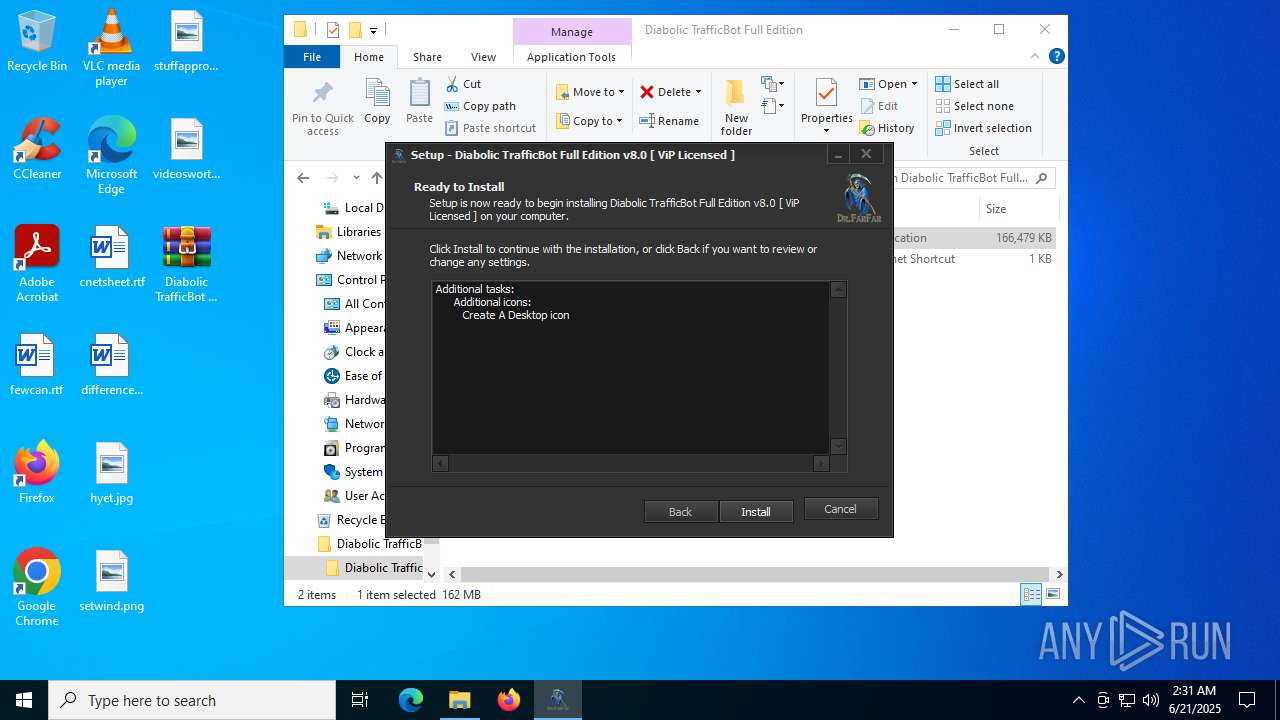Click the Windows Start button

(24, 700)
